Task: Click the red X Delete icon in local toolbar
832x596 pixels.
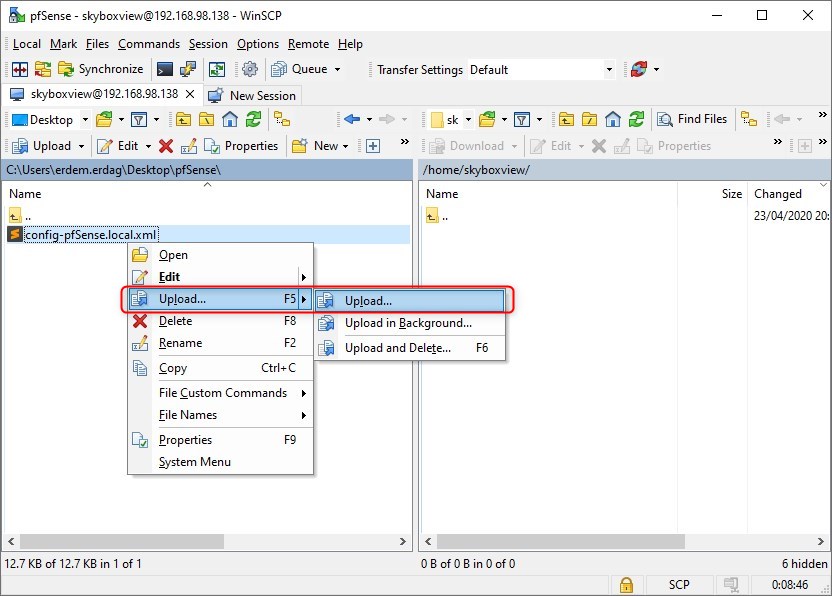Action: point(166,146)
